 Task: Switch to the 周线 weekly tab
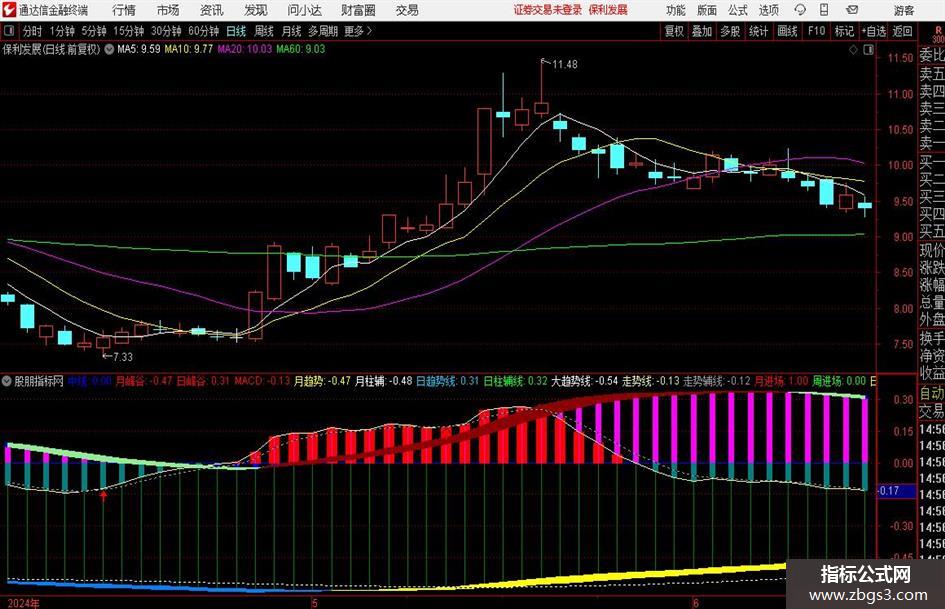(264, 31)
